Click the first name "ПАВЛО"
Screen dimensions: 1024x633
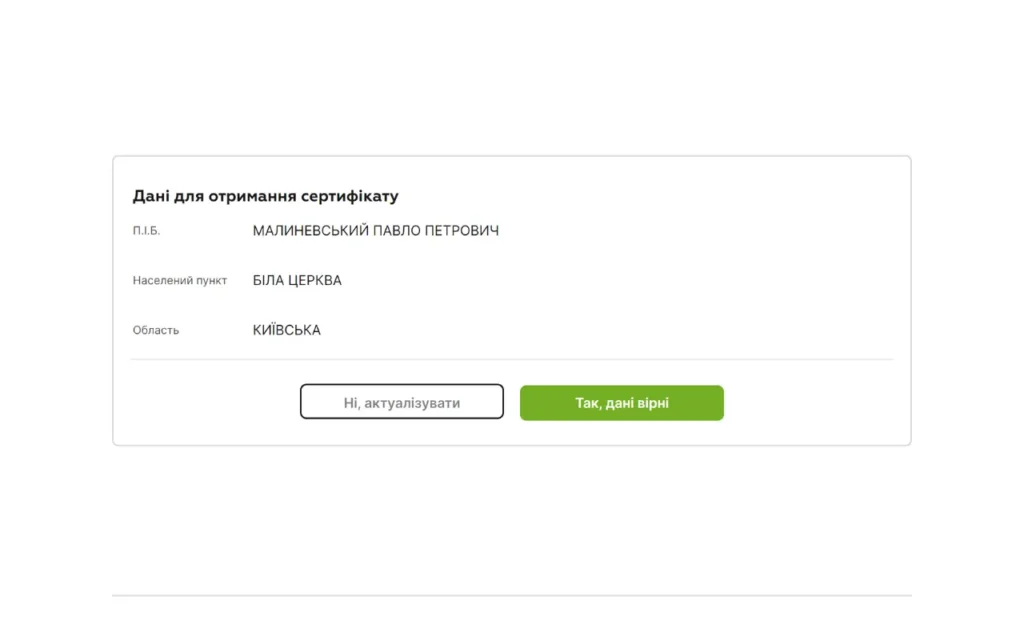click(x=397, y=231)
